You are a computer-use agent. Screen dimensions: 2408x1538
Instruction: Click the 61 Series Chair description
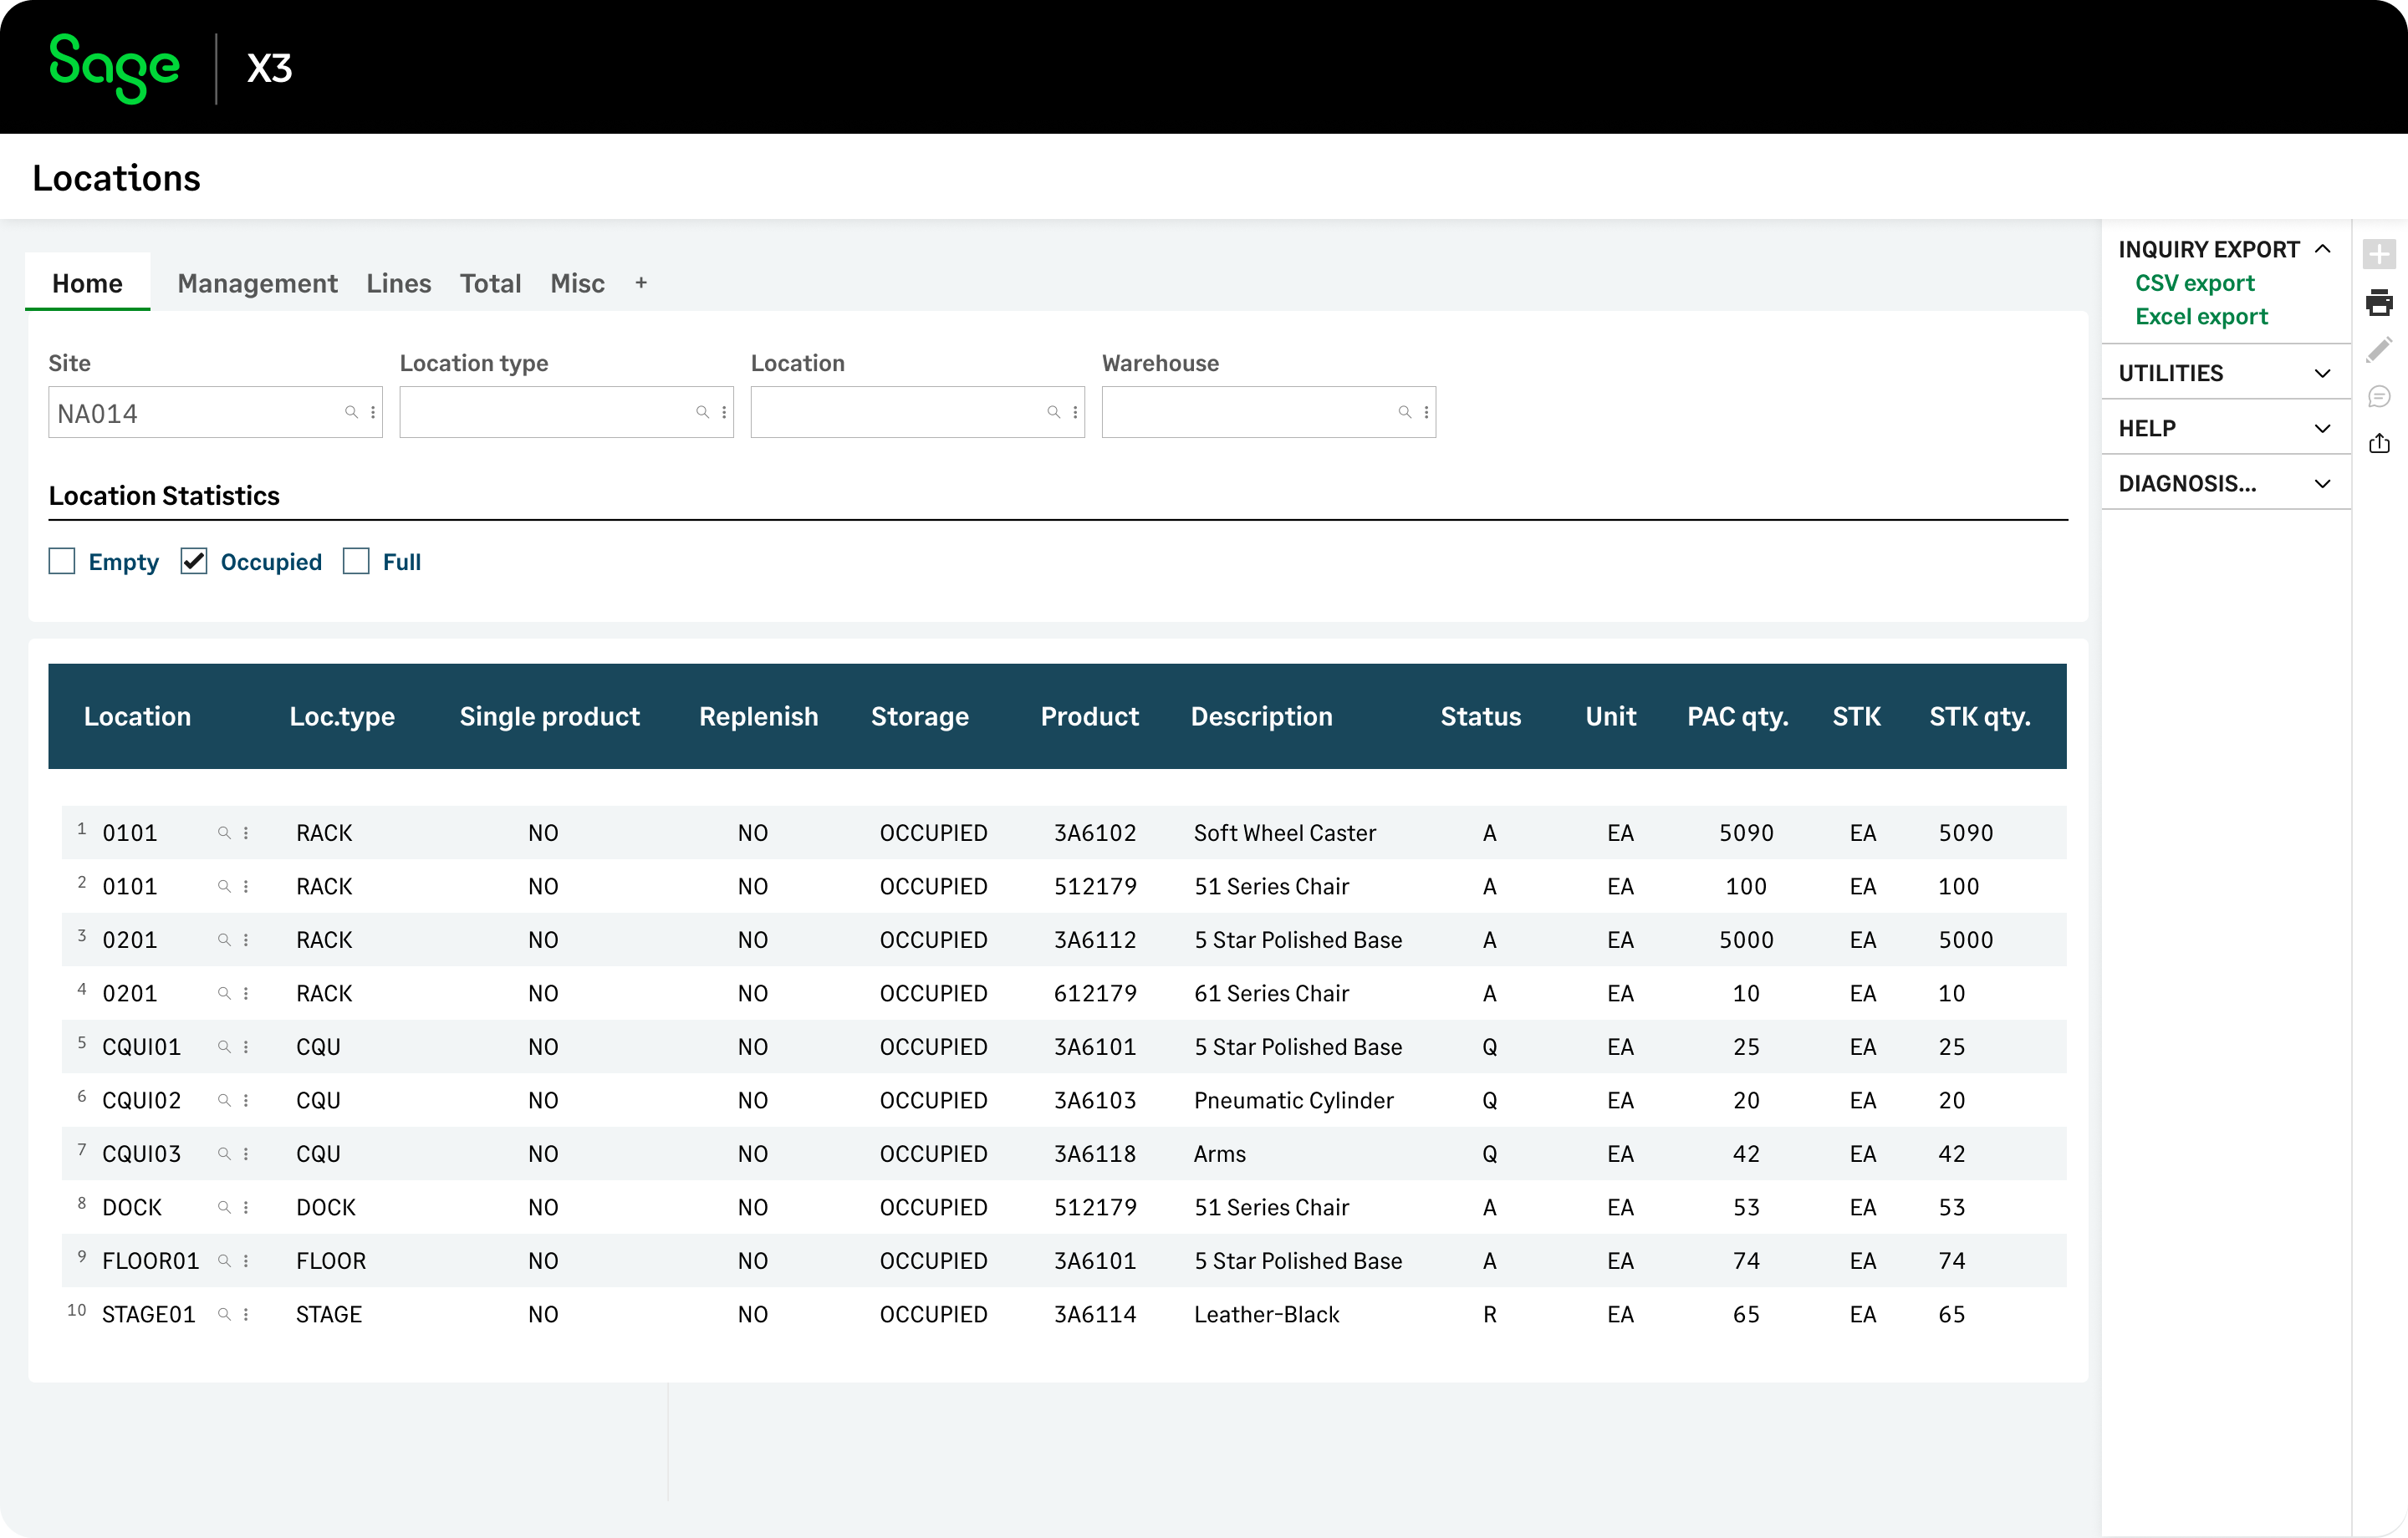pyautogui.click(x=1271, y=993)
